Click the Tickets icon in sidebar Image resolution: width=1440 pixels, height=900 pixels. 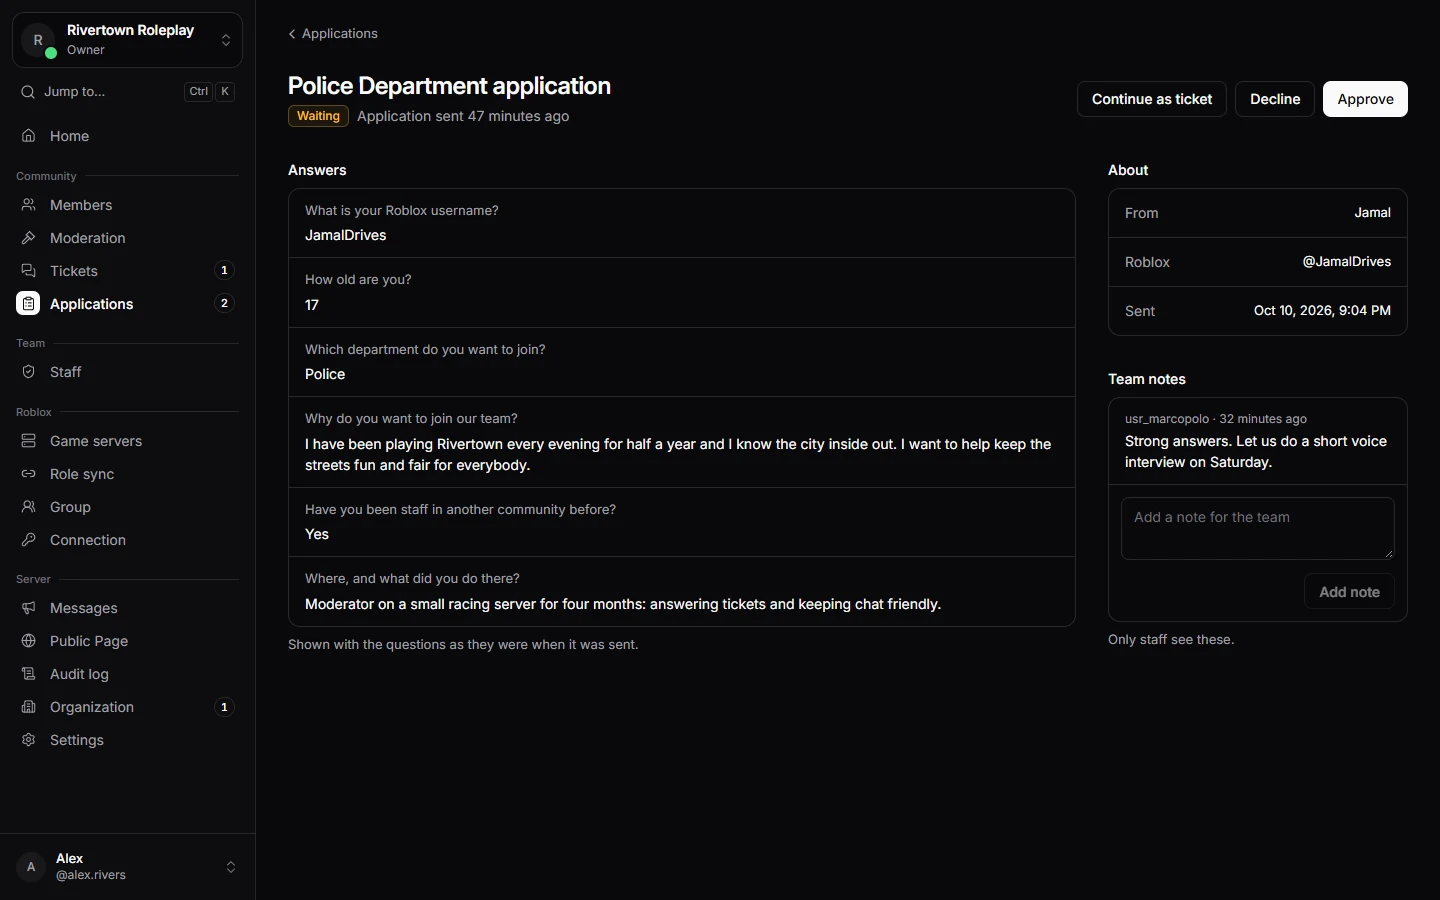pyautogui.click(x=29, y=271)
